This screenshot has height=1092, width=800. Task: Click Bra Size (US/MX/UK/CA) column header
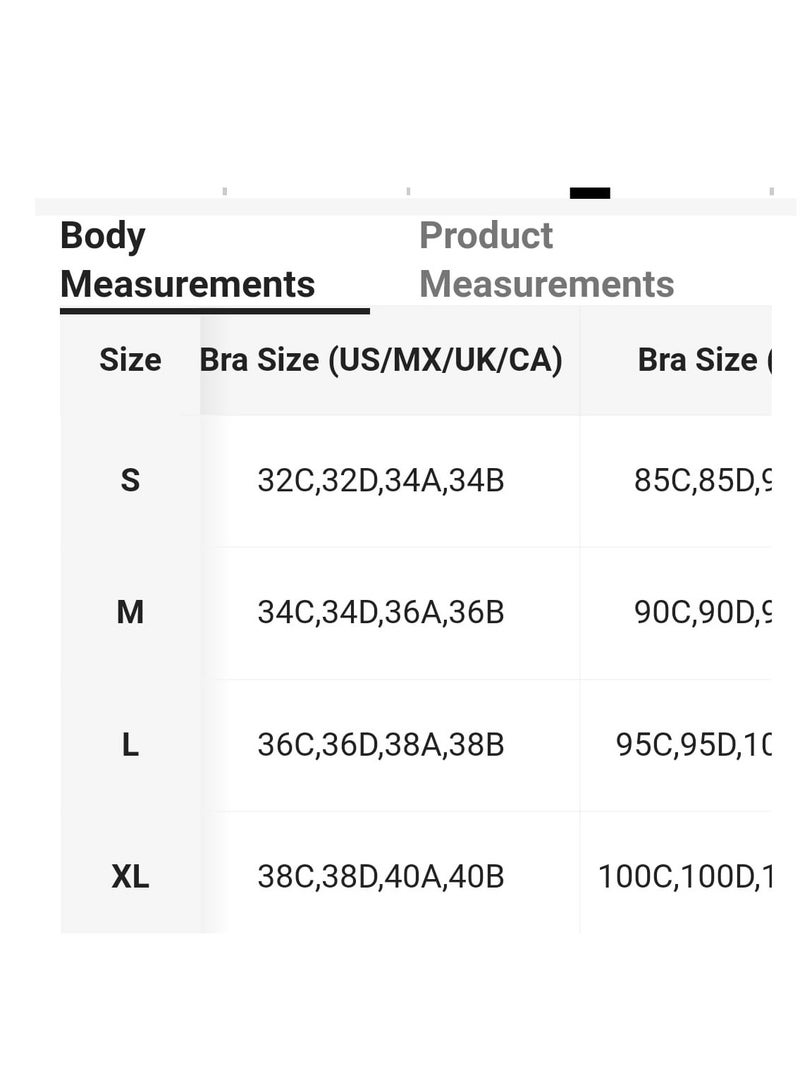pyautogui.click(x=381, y=360)
